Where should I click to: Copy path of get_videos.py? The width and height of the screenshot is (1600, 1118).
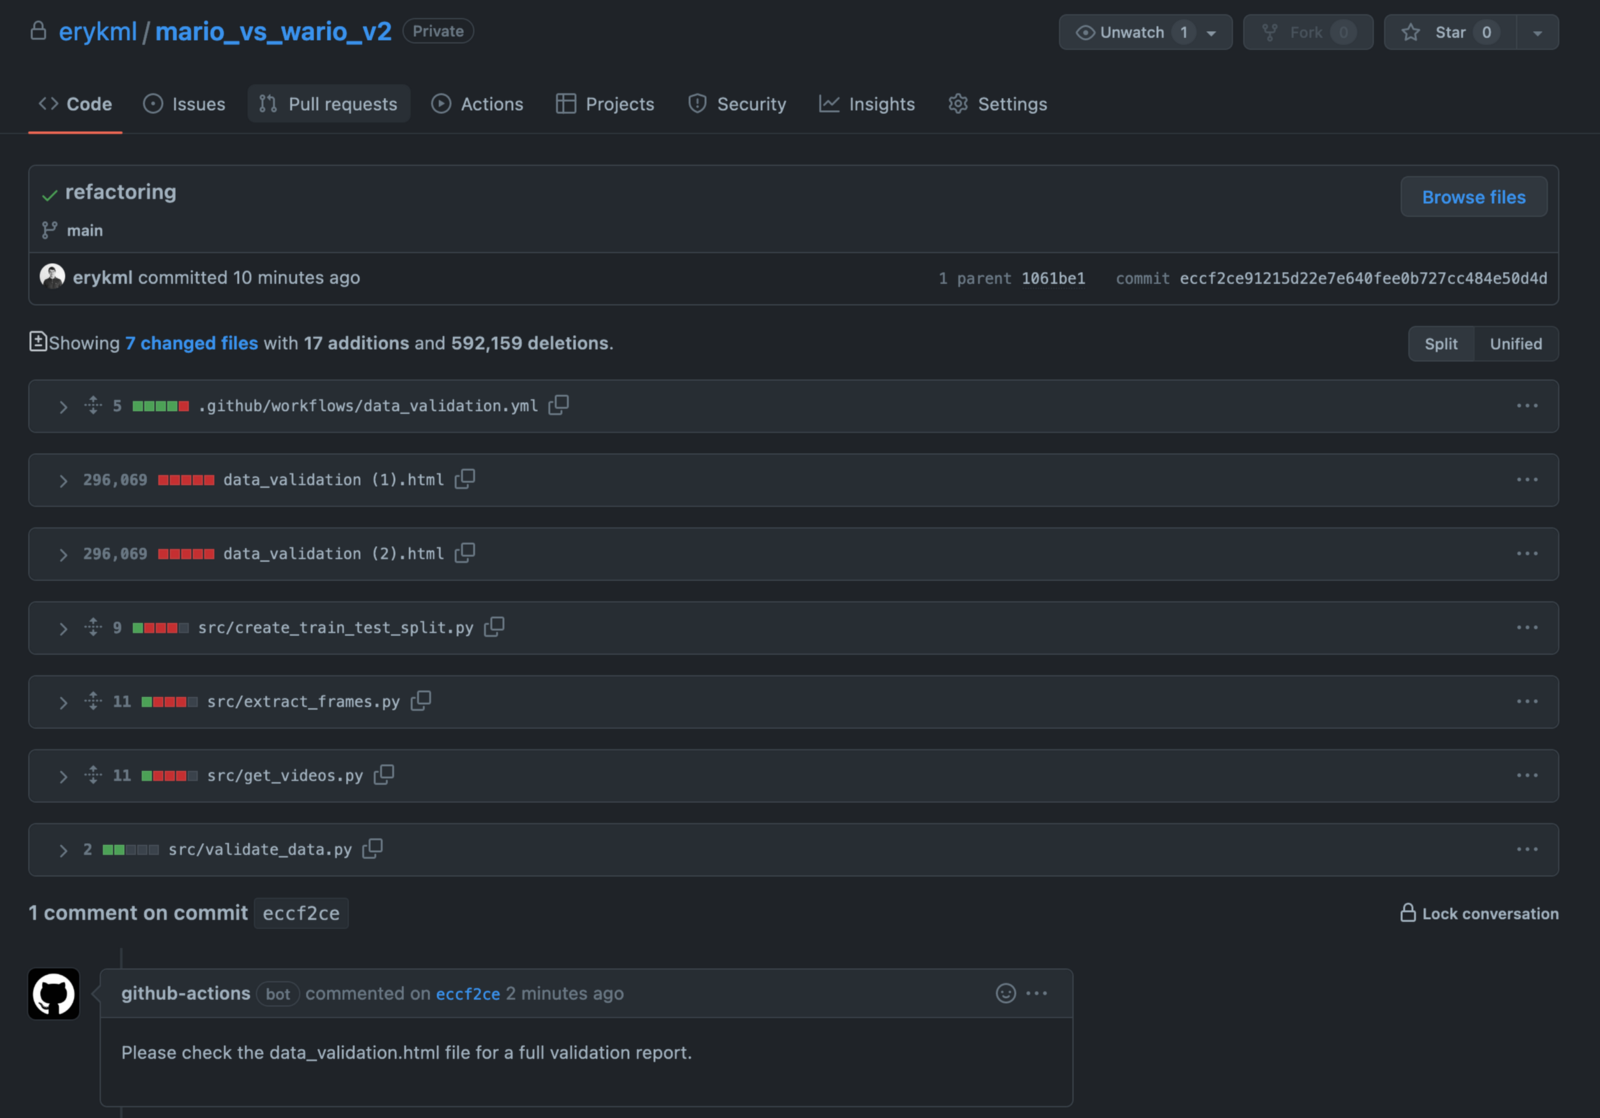click(x=384, y=775)
